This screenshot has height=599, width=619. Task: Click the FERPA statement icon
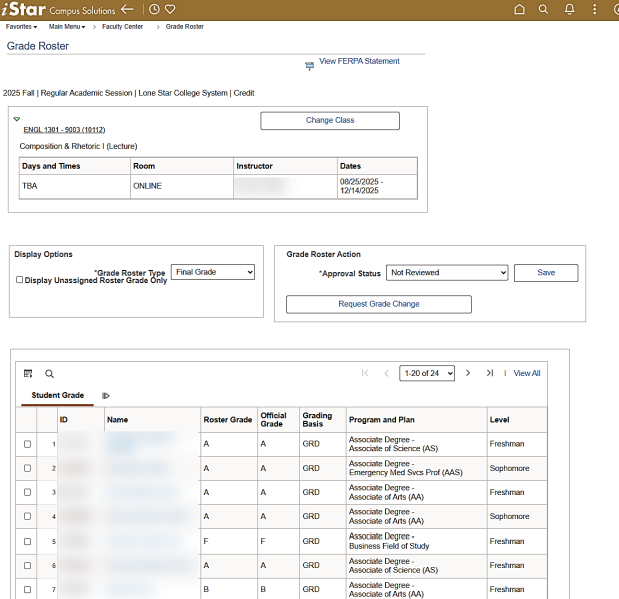pyautogui.click(x=310, y=66)
